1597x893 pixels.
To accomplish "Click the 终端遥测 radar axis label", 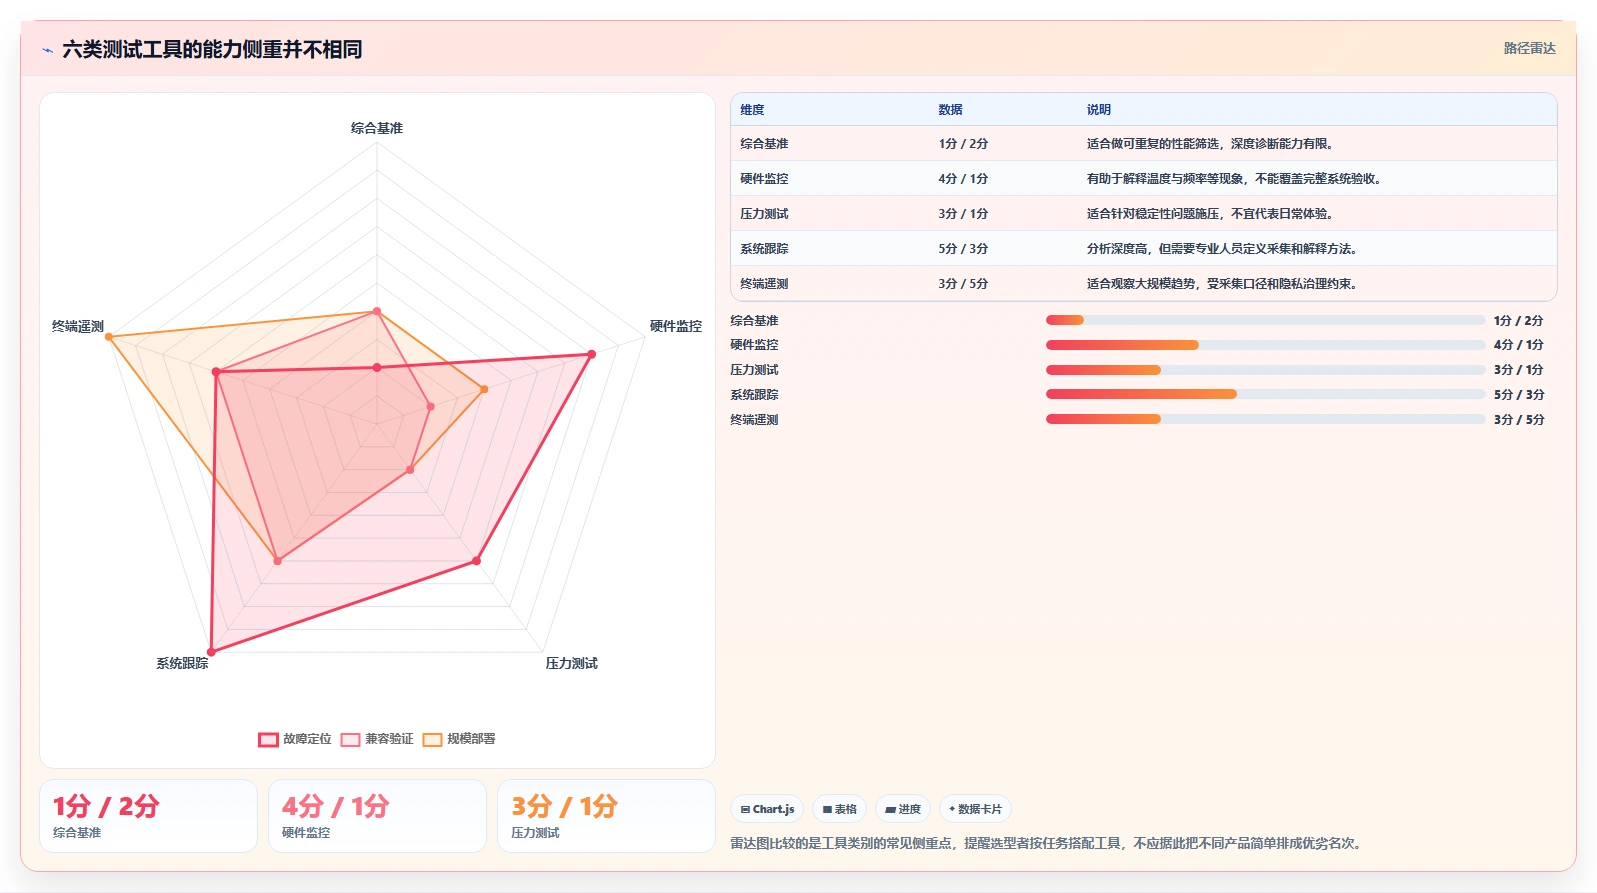I will coord(78,326).
